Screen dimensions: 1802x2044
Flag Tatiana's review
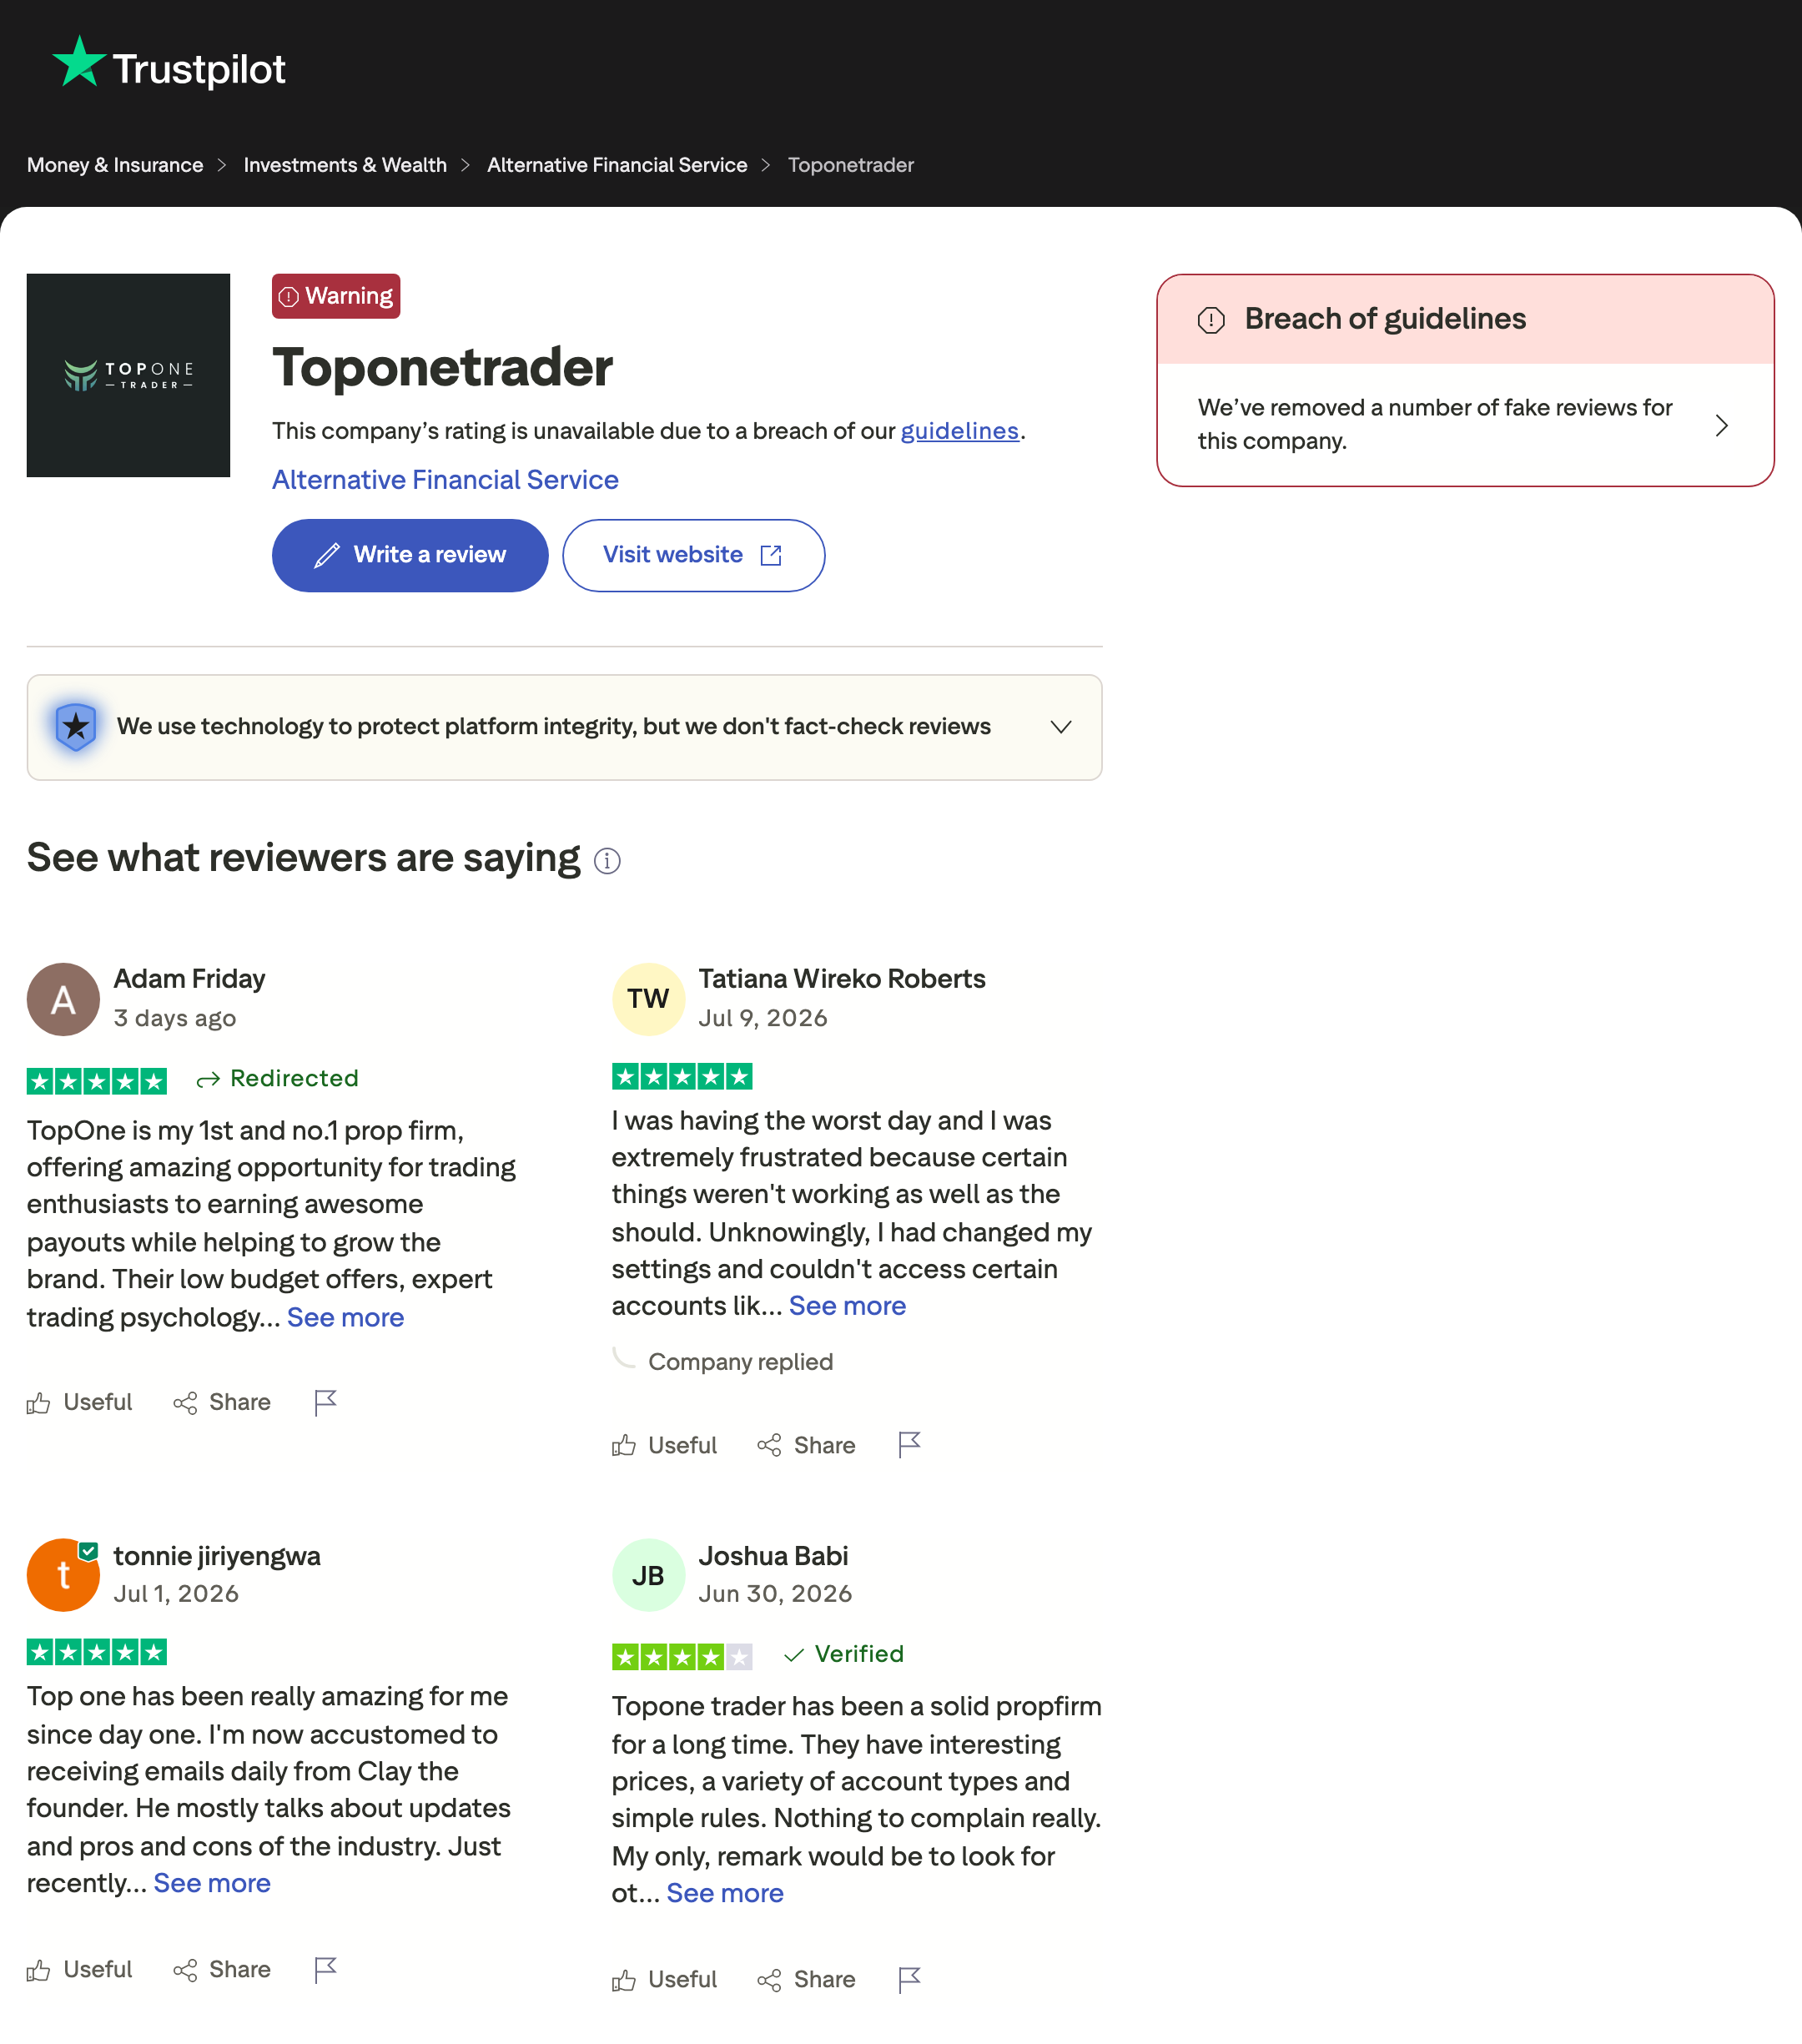click(909, 1446)
